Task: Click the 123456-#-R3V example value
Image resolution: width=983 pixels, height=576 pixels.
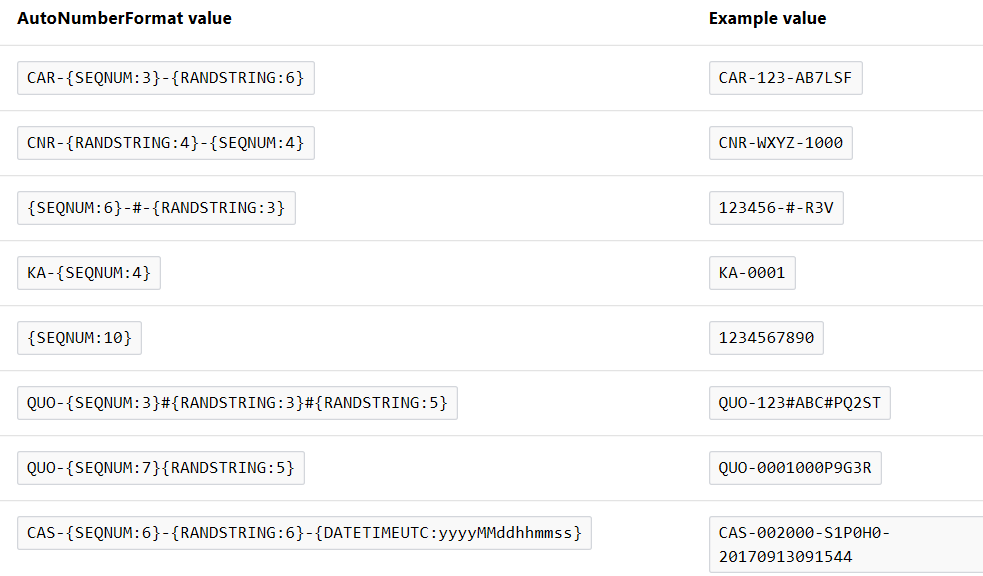Action: point(775,208)
